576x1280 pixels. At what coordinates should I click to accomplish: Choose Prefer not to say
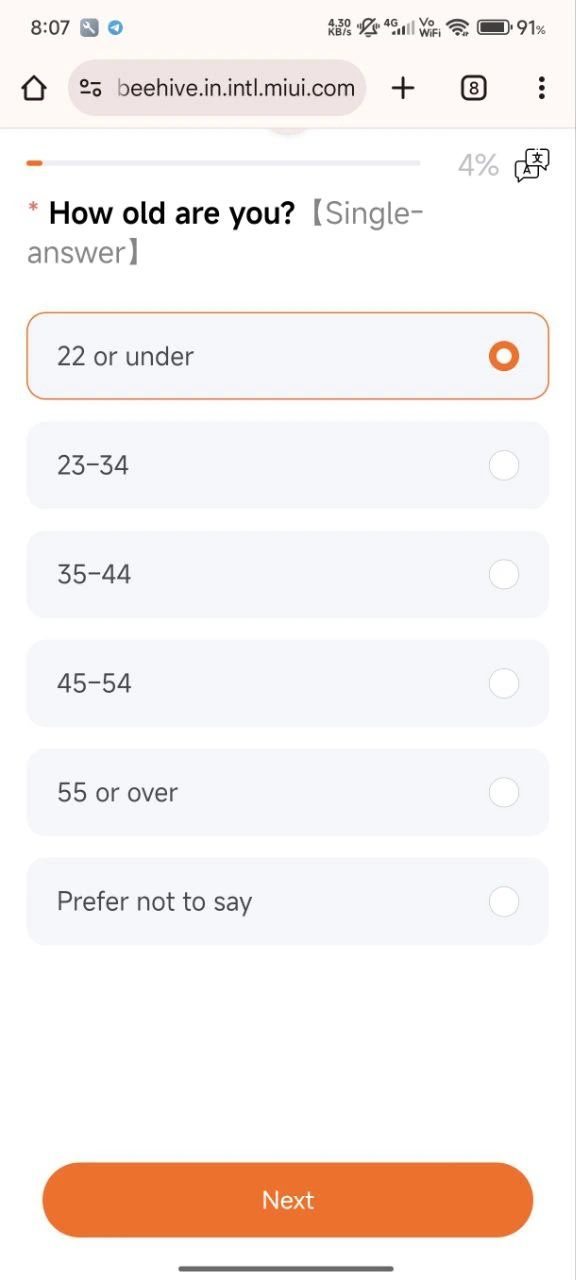288,901
